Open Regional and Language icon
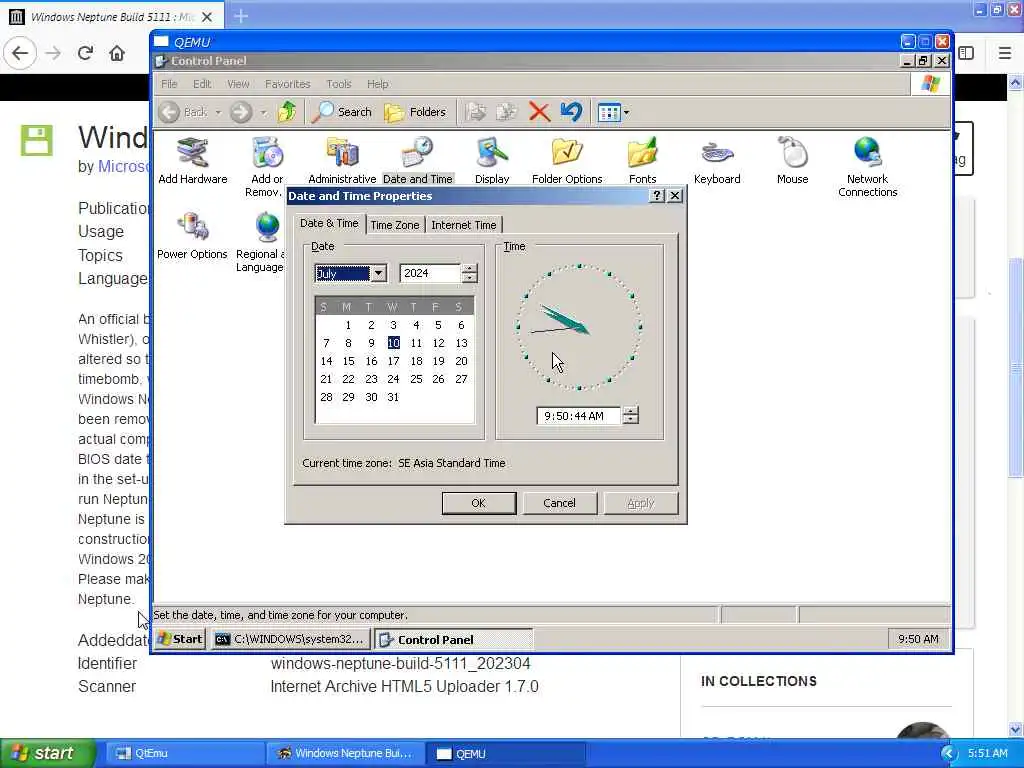This screenshot has height=768, width=1024. [x=260, y=242]
